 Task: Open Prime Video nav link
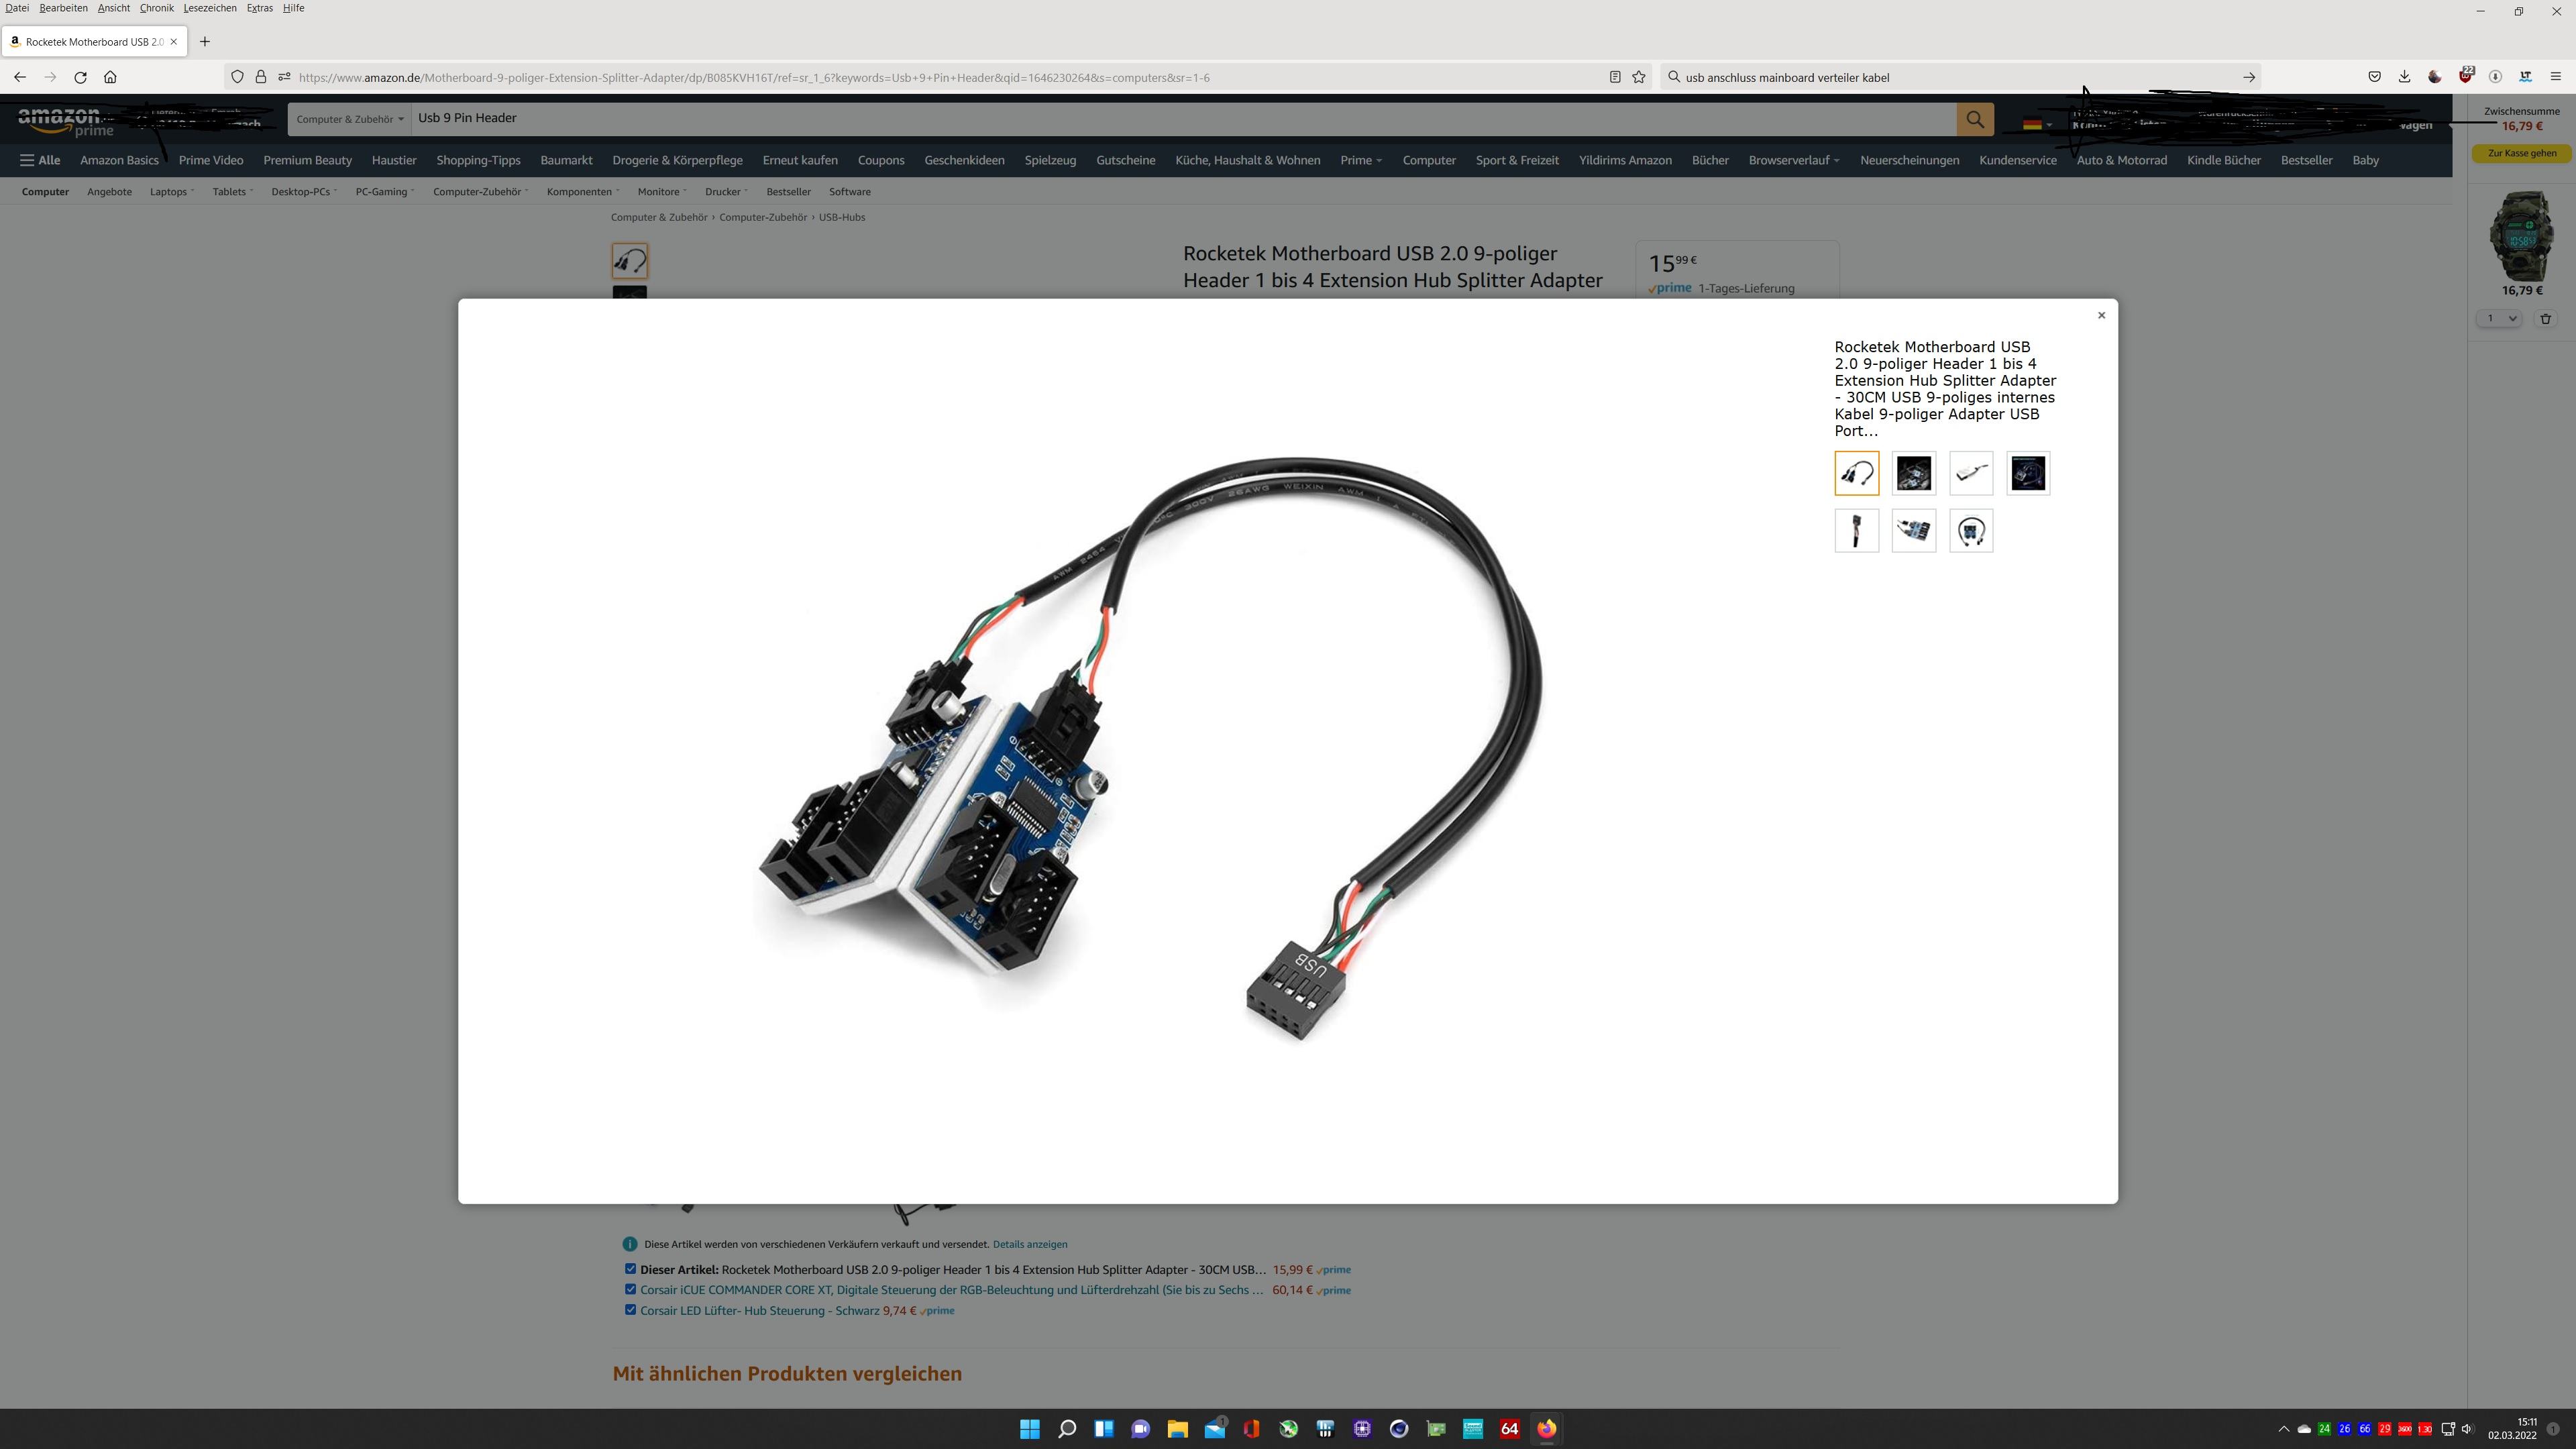(x=210, y=160)
